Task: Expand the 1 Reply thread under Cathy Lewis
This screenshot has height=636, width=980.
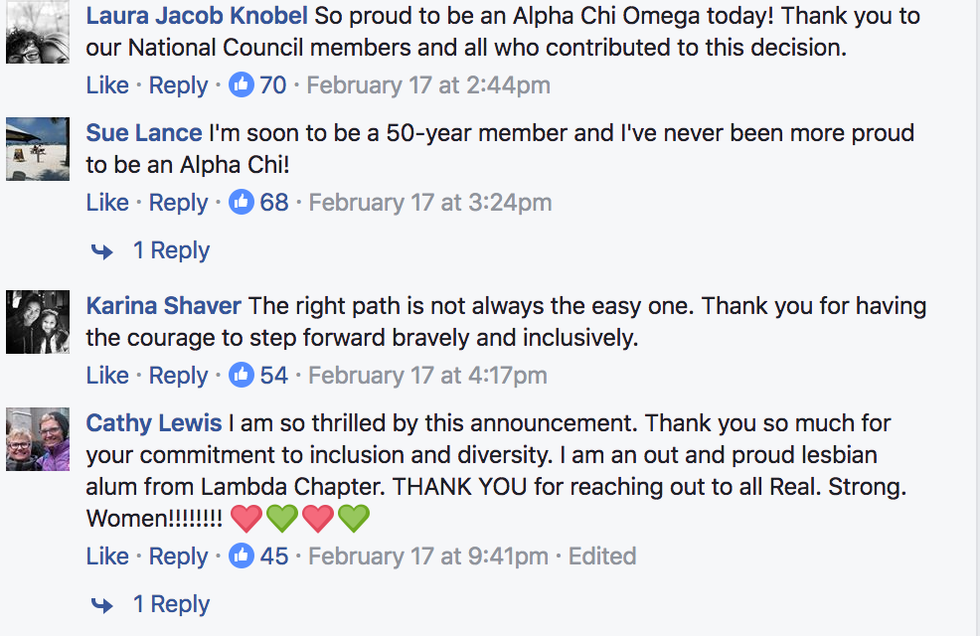Action: (x=171, y=604)
